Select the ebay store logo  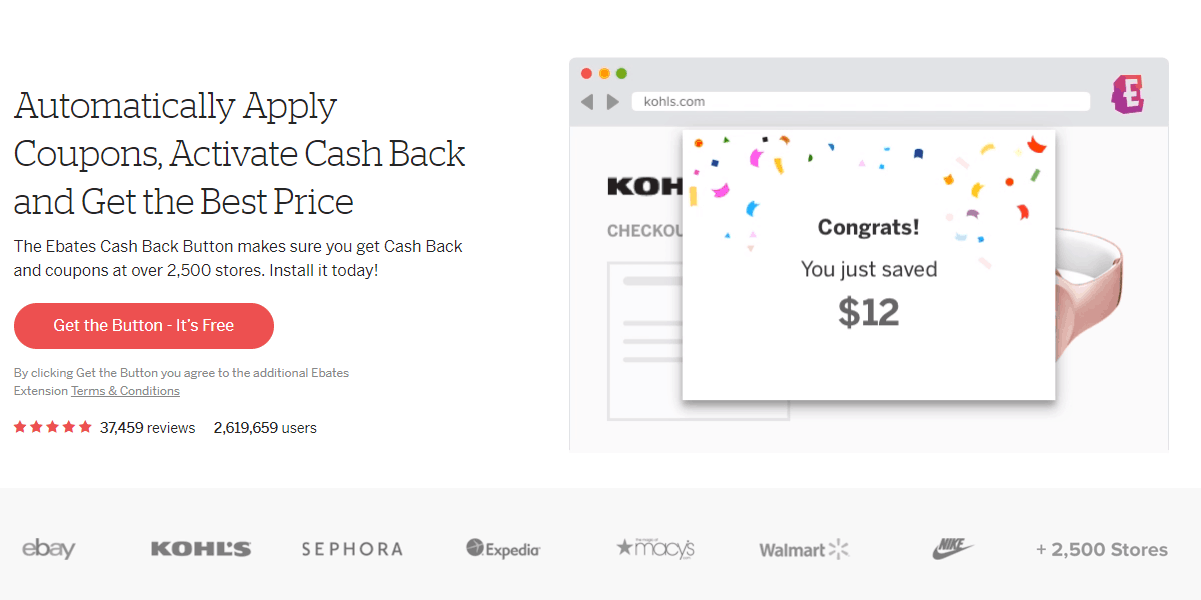pos(48,548)
